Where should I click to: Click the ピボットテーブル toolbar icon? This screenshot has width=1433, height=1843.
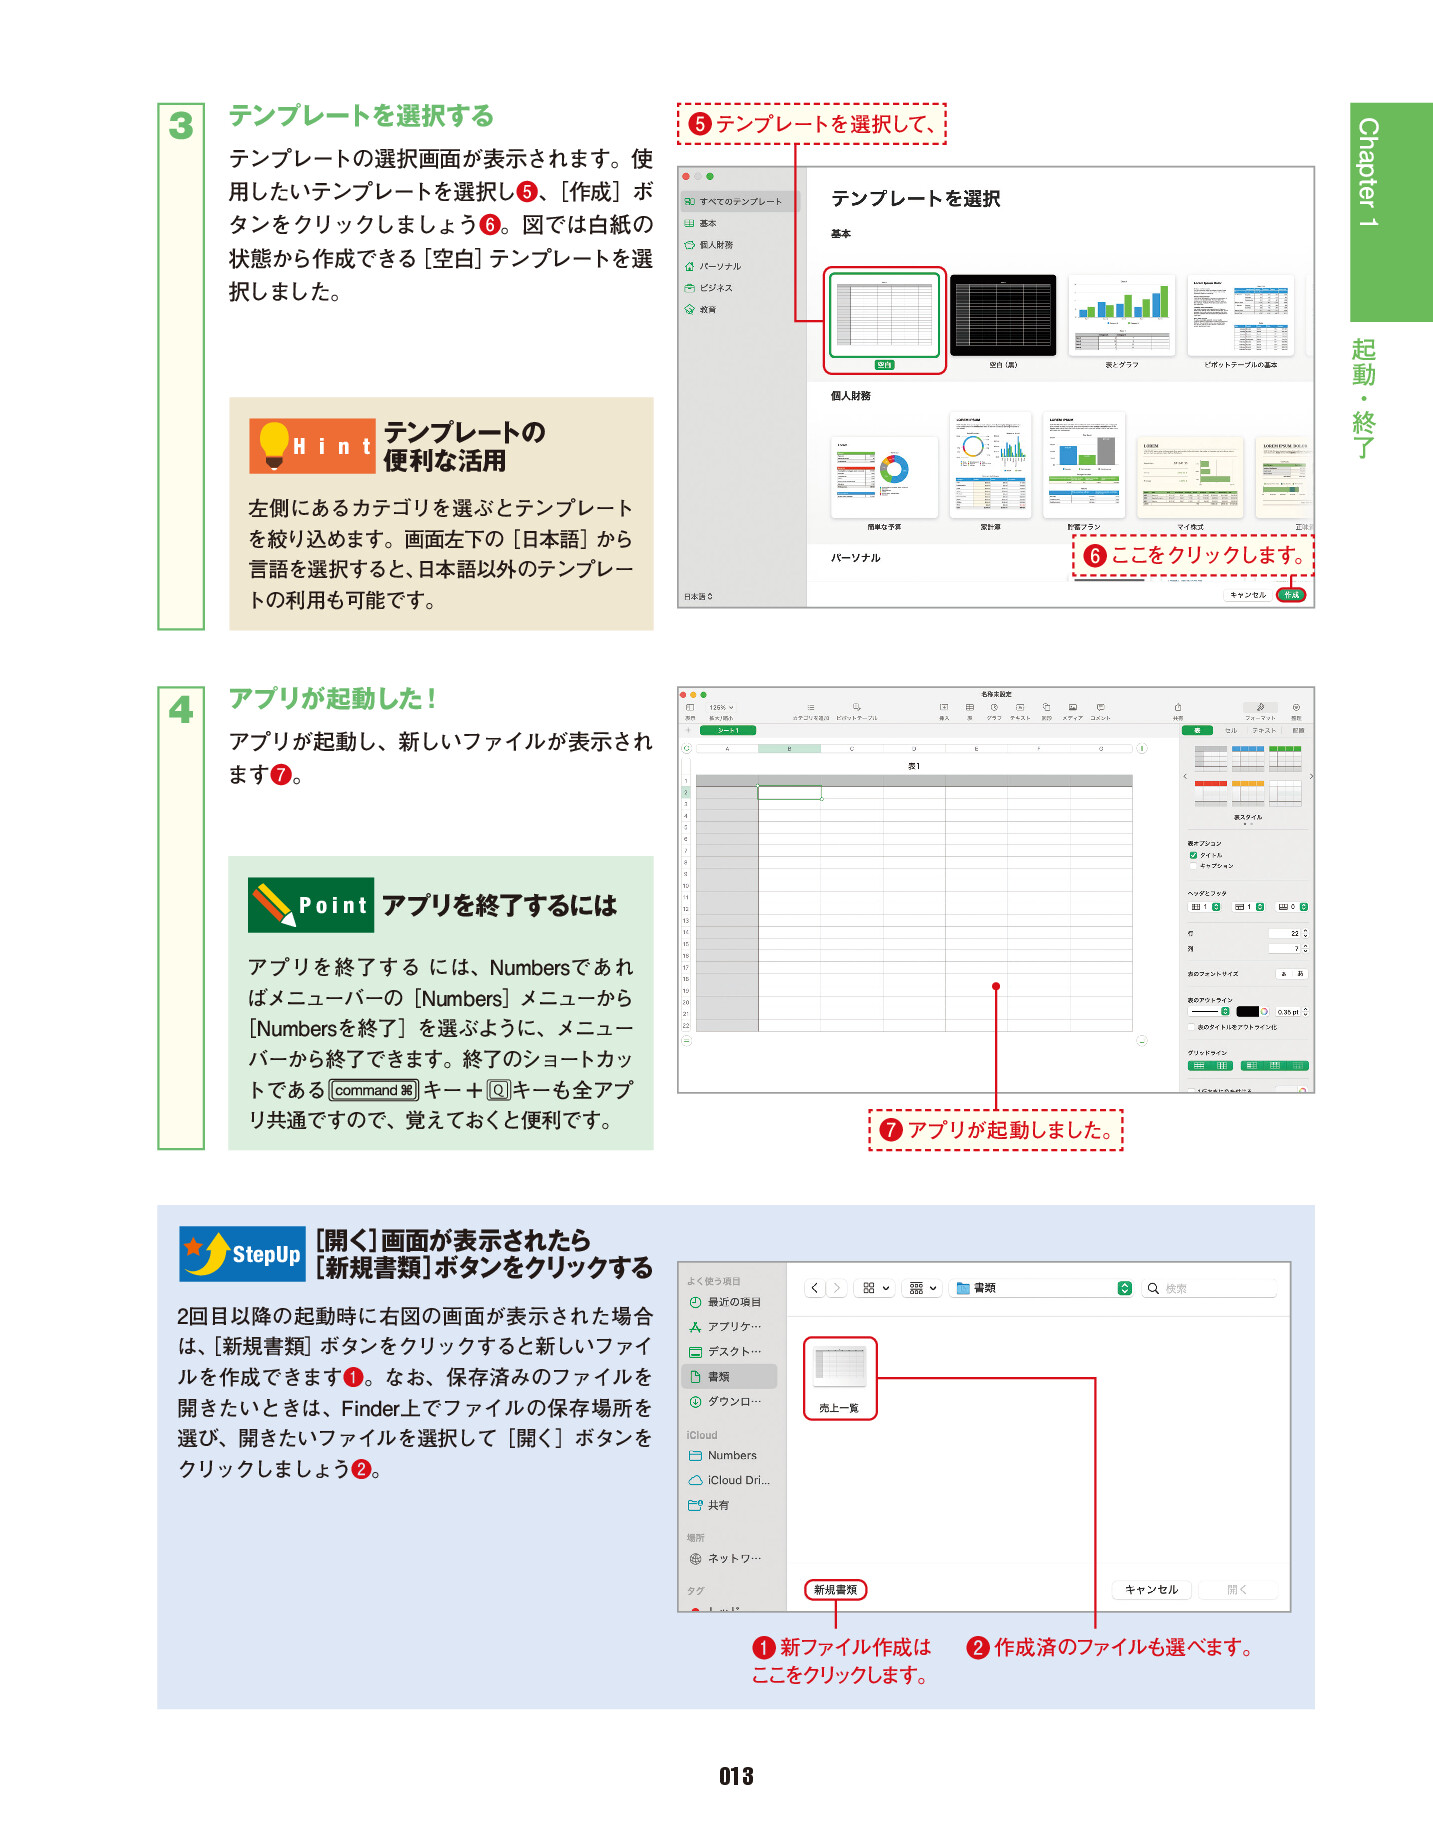(x=856, y=709)
